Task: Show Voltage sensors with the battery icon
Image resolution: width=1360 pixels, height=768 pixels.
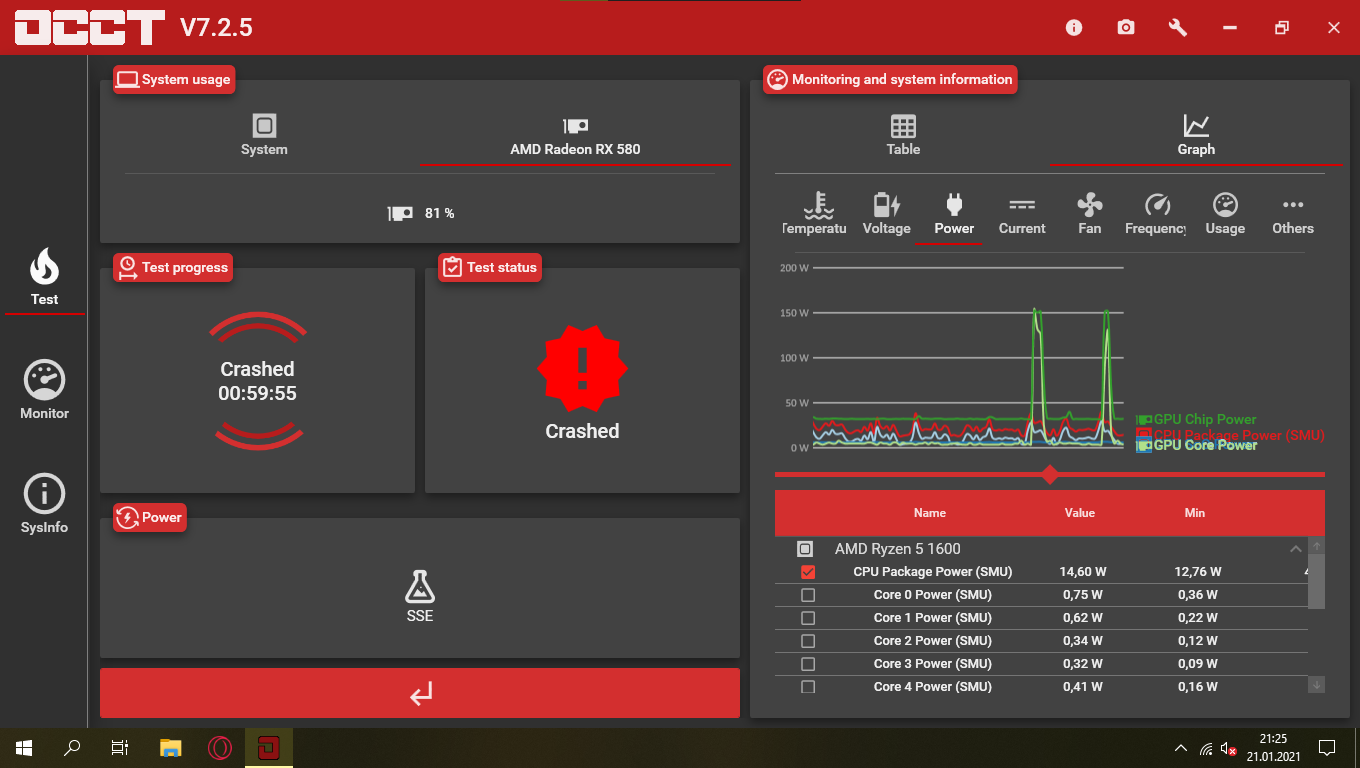Action: click(x=886, y=205)
